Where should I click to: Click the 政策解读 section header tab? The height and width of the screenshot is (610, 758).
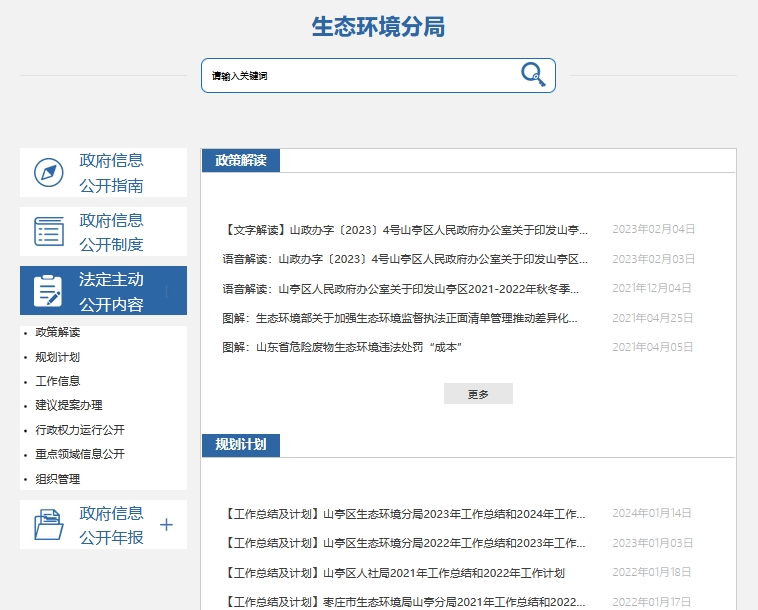[241, 160]
